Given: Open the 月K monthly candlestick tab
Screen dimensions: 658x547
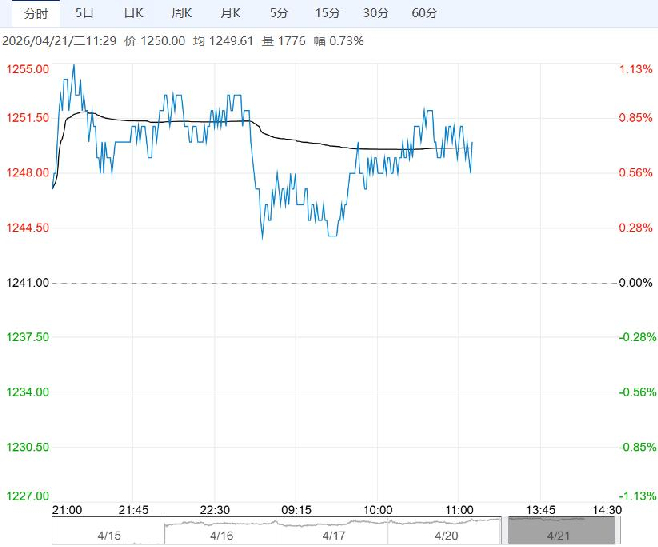Looking at the screenshot, I should [230, 13].
